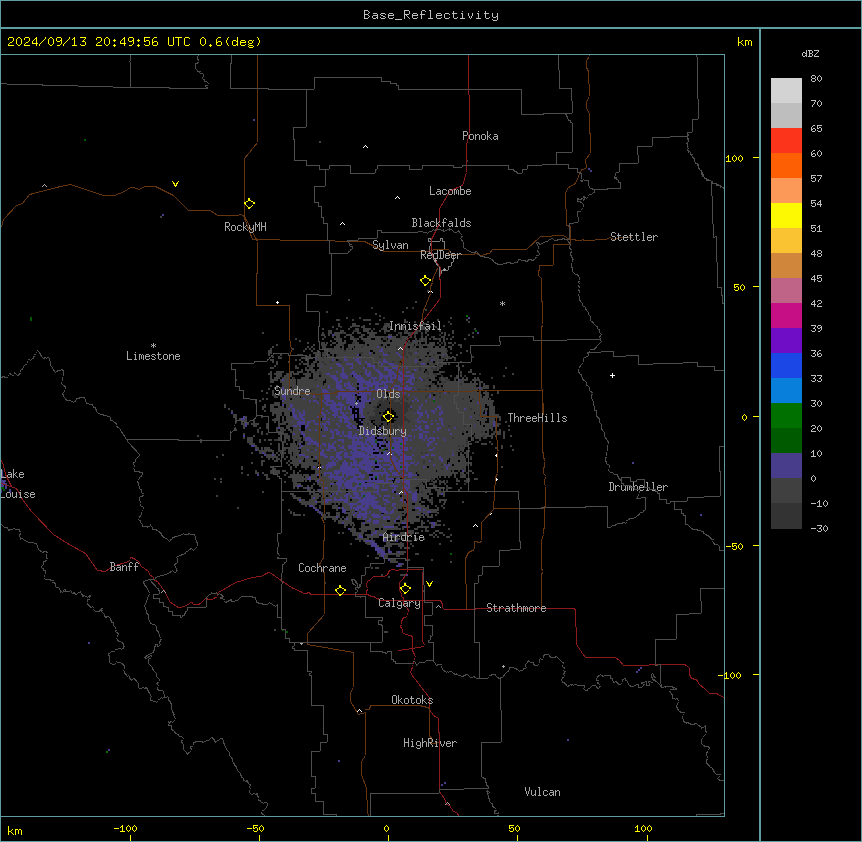
Task: Click the yellow diamond marker below Cochrane
Action: [340, 590]
